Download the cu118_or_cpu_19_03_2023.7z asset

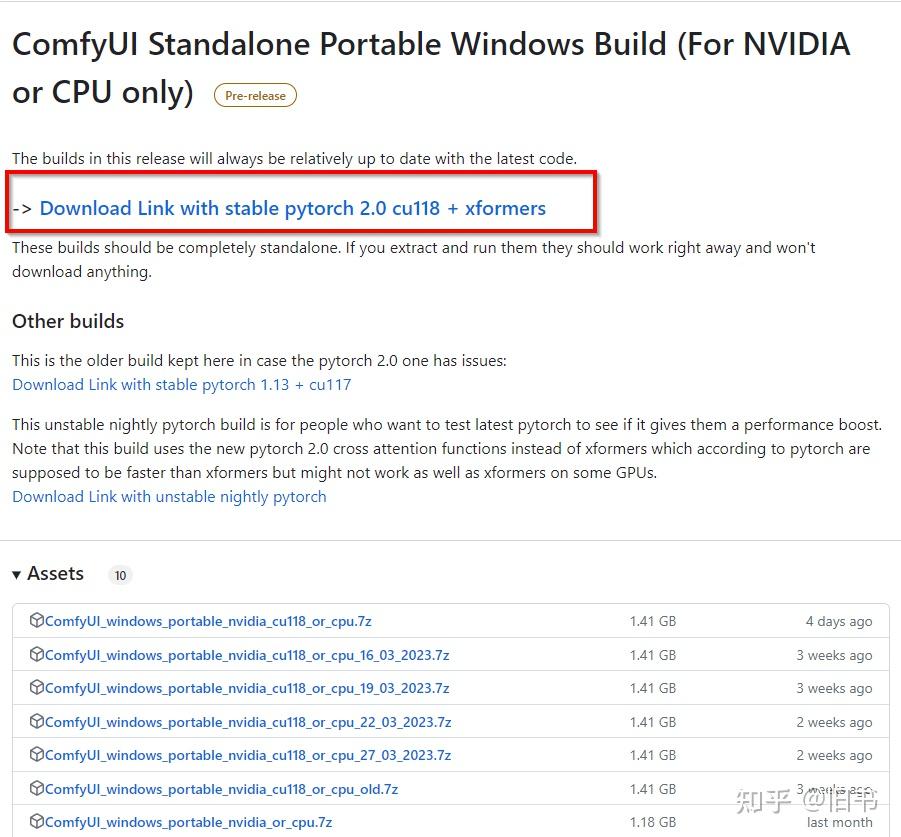coord(247,688)
